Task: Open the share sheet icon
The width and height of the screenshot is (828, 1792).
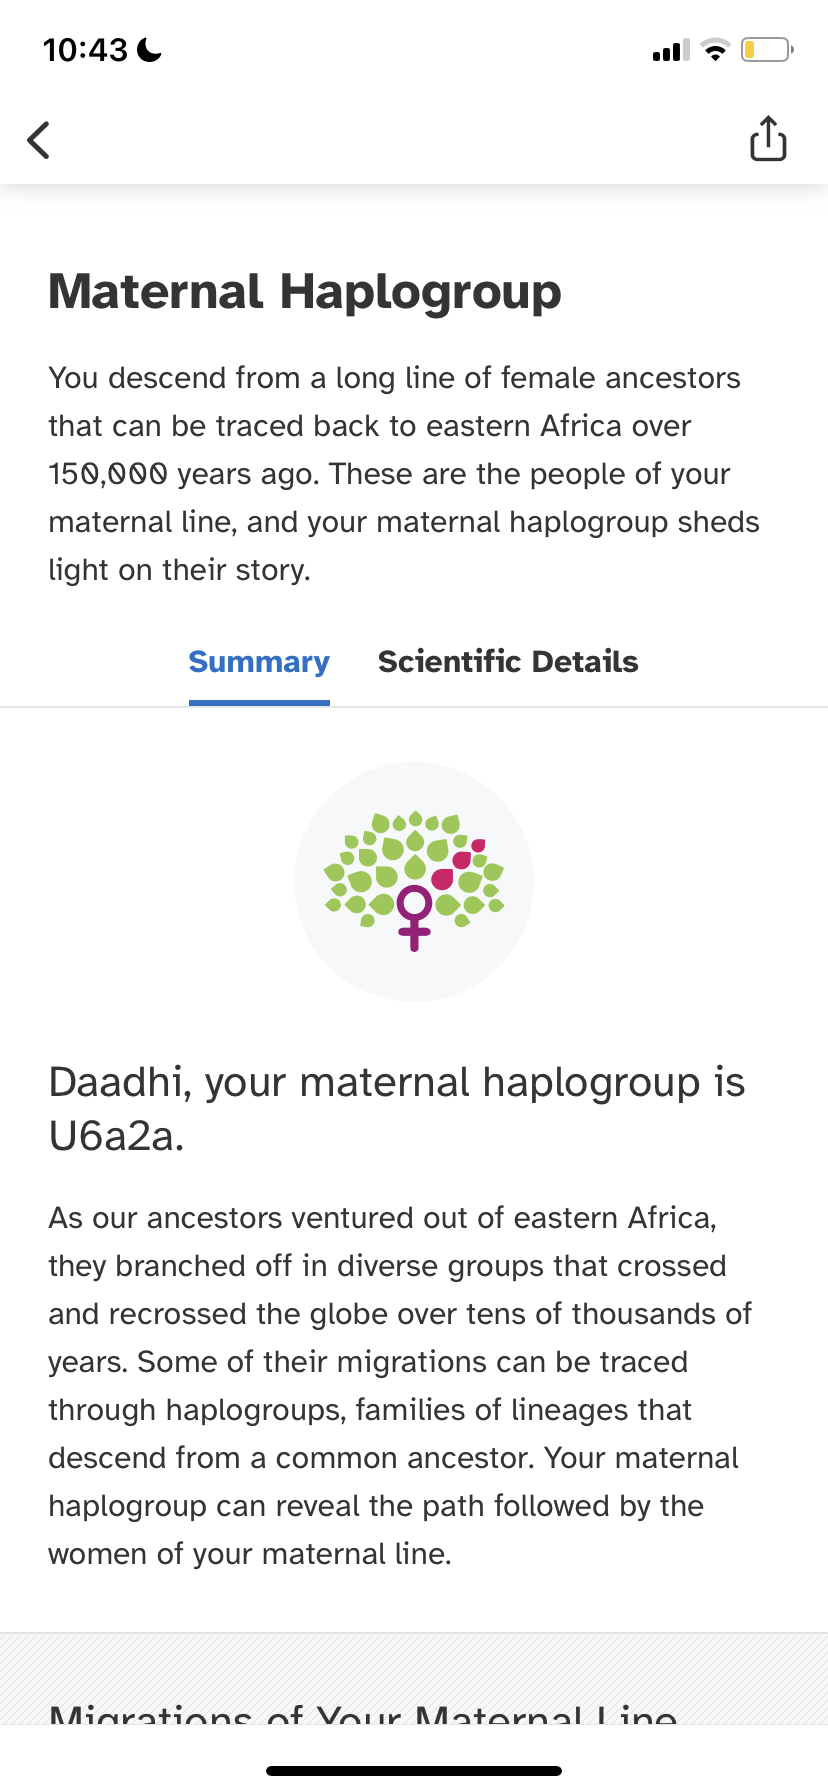Action: click(768, 138)
